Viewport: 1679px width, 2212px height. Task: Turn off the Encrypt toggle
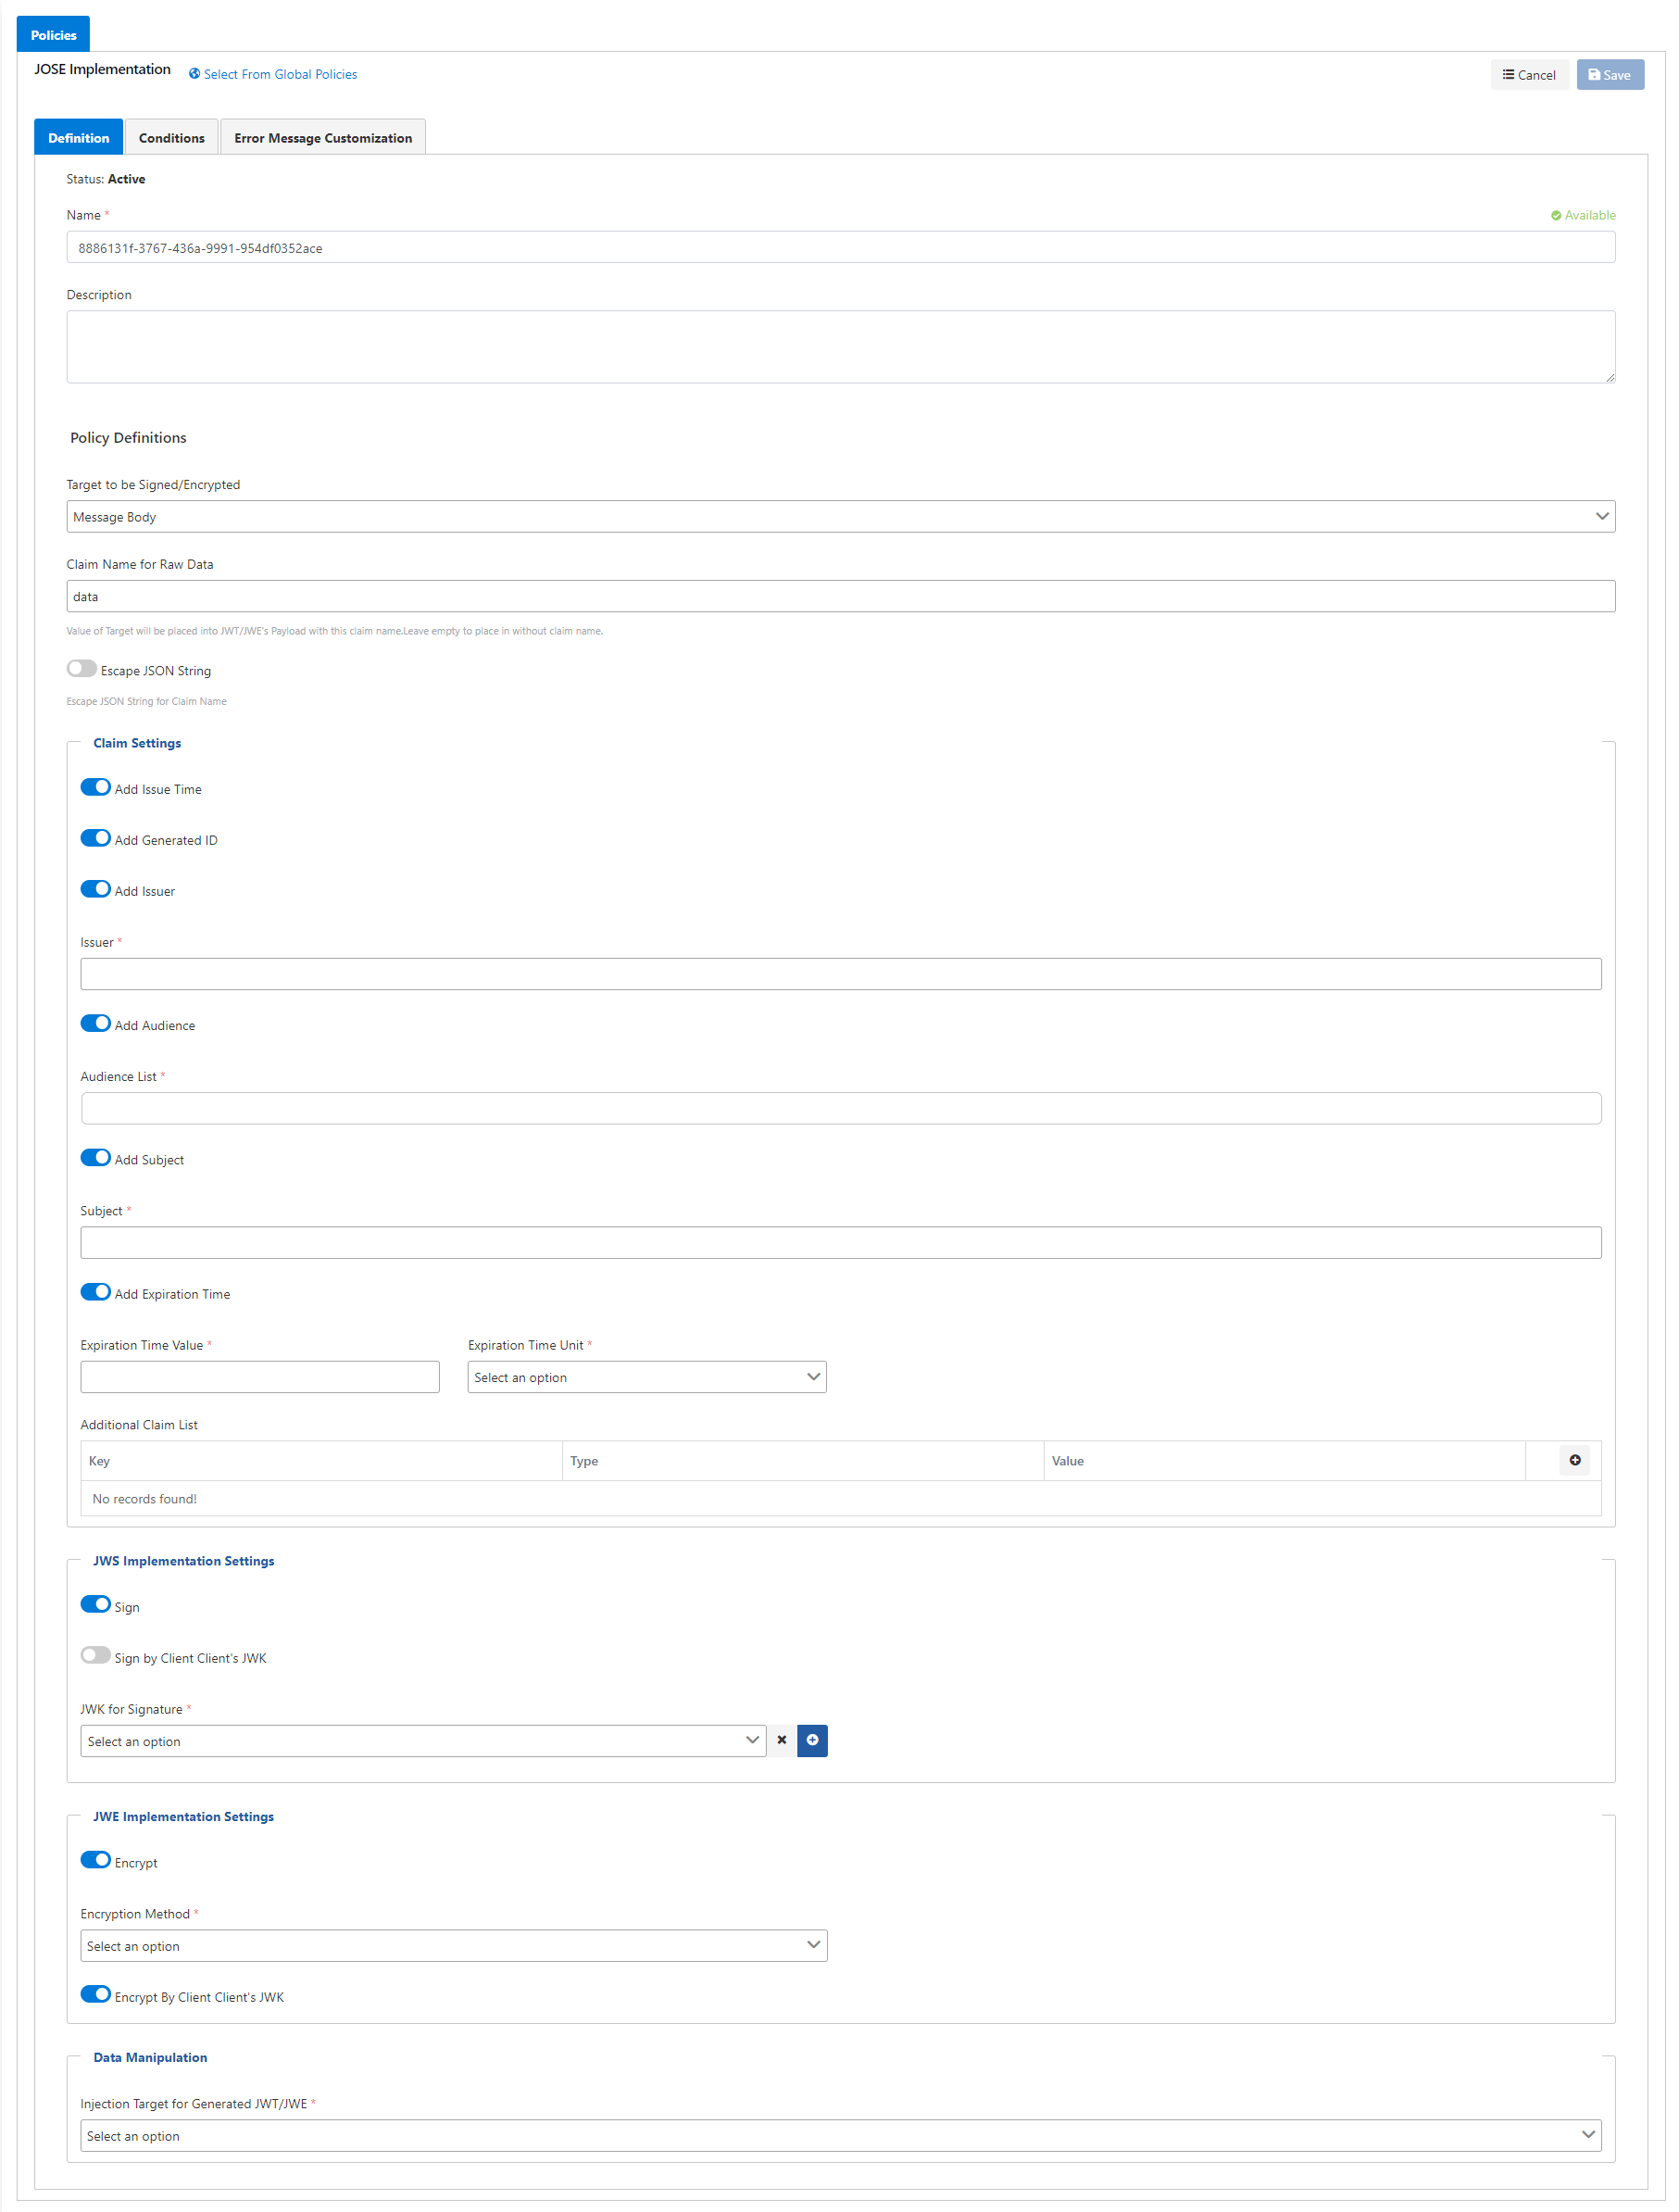[x=96, y=1860]
